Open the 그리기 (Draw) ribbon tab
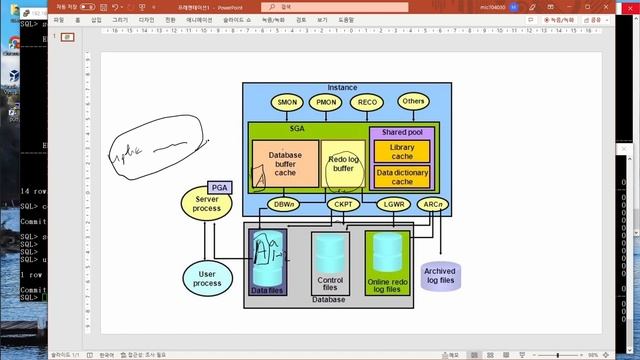 [120, 20]
